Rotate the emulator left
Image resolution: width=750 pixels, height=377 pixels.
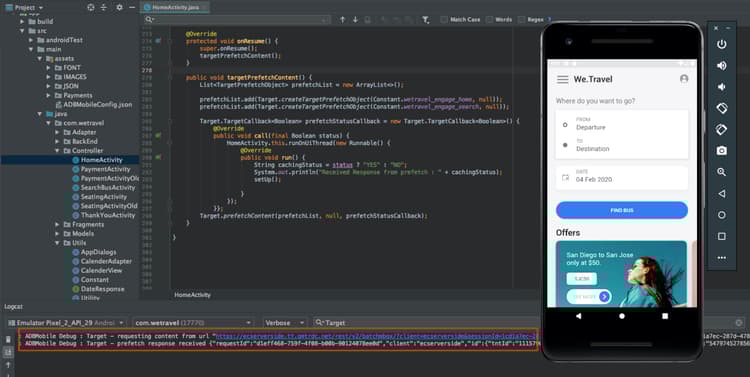click(x=721, y=108)
